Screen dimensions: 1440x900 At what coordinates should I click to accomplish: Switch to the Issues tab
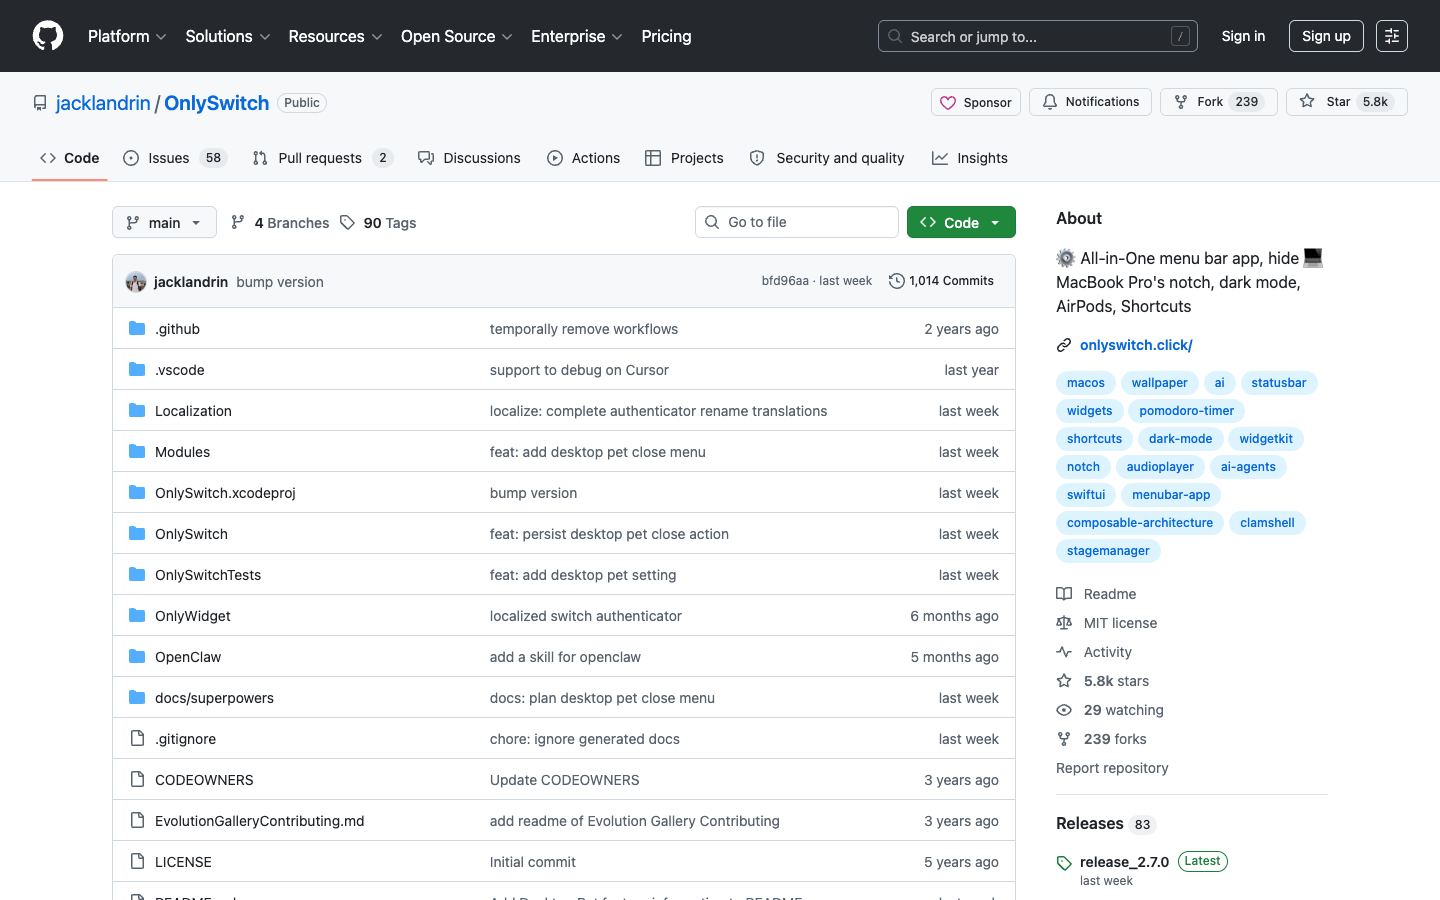click(x=175, y=158)
